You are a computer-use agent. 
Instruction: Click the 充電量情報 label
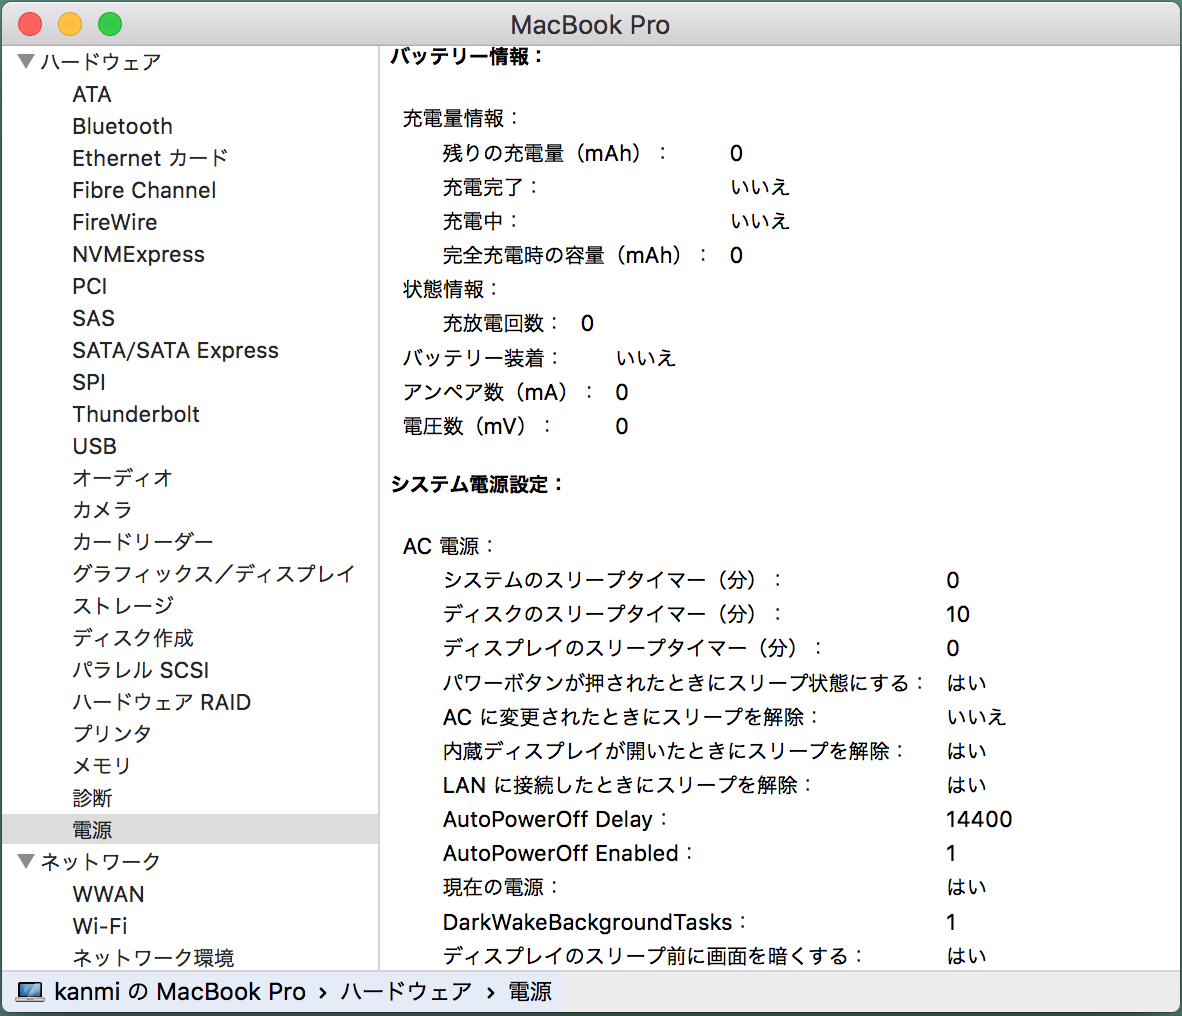click(461, 118)
